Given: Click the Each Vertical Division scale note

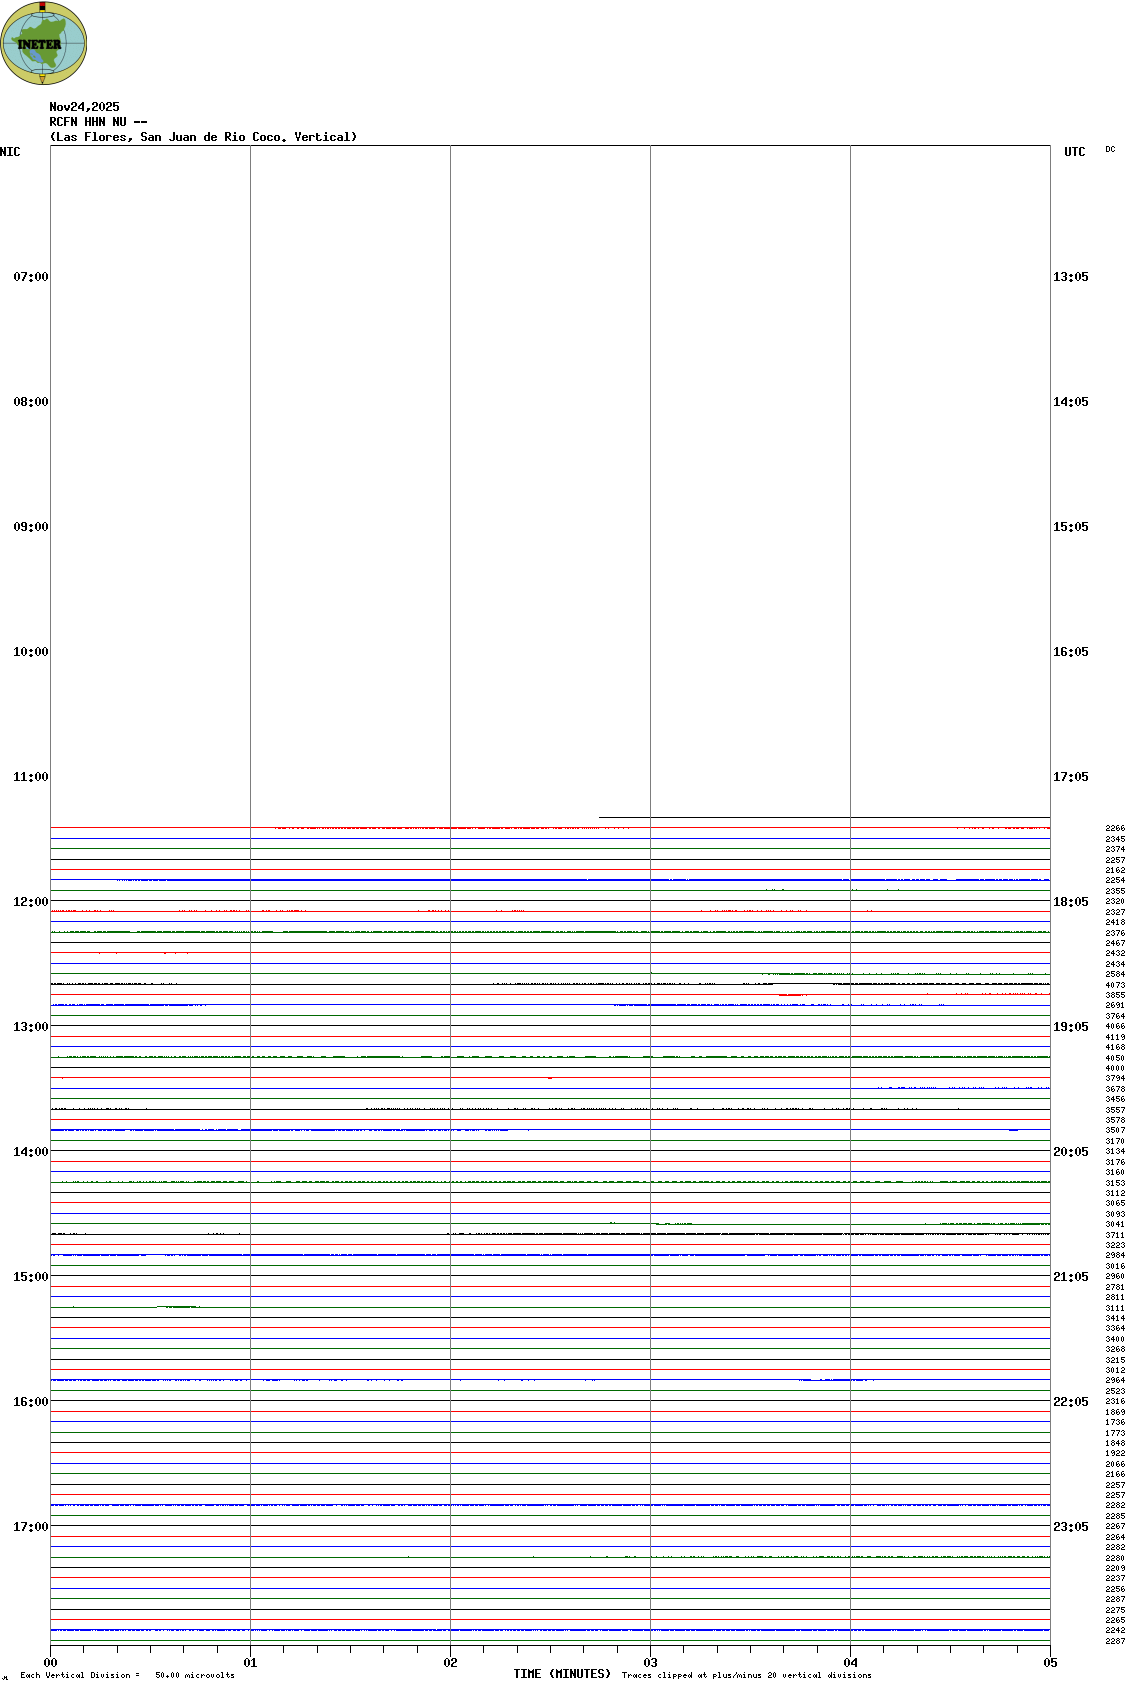Looking at the screenshot, I should click(x=127, y=1675).
